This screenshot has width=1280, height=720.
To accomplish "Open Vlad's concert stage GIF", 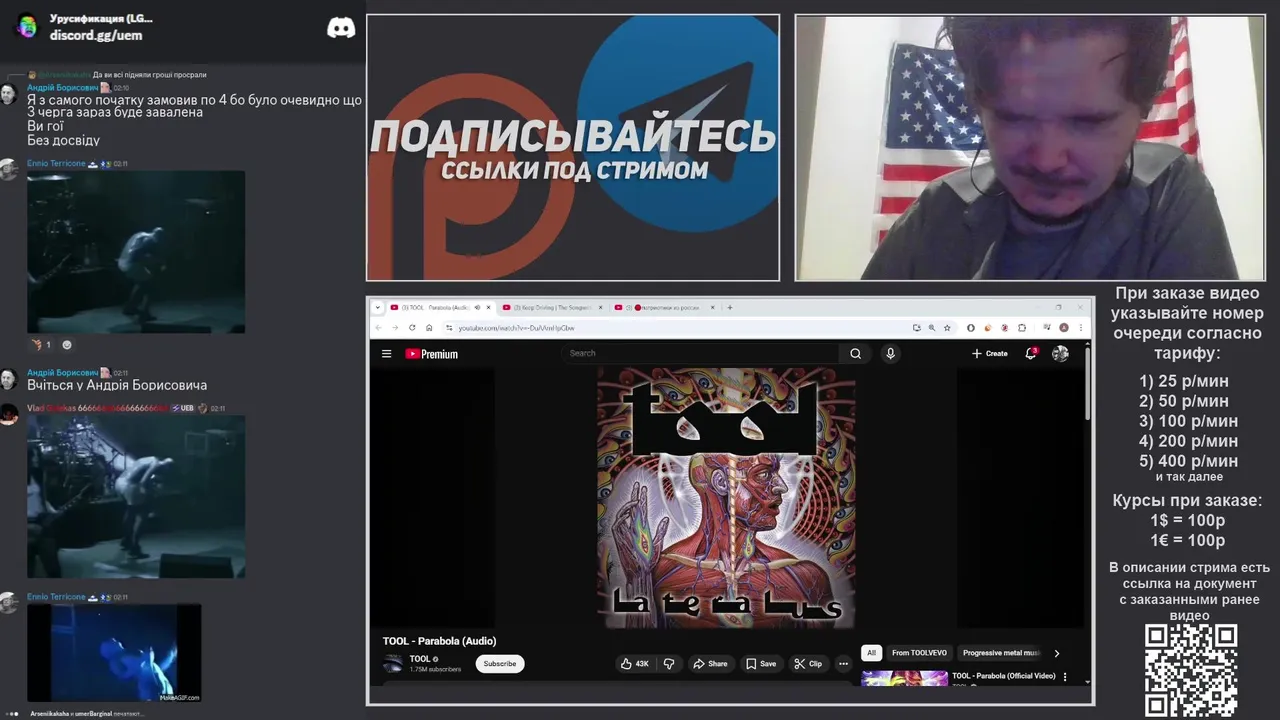I will pos(136,496).
